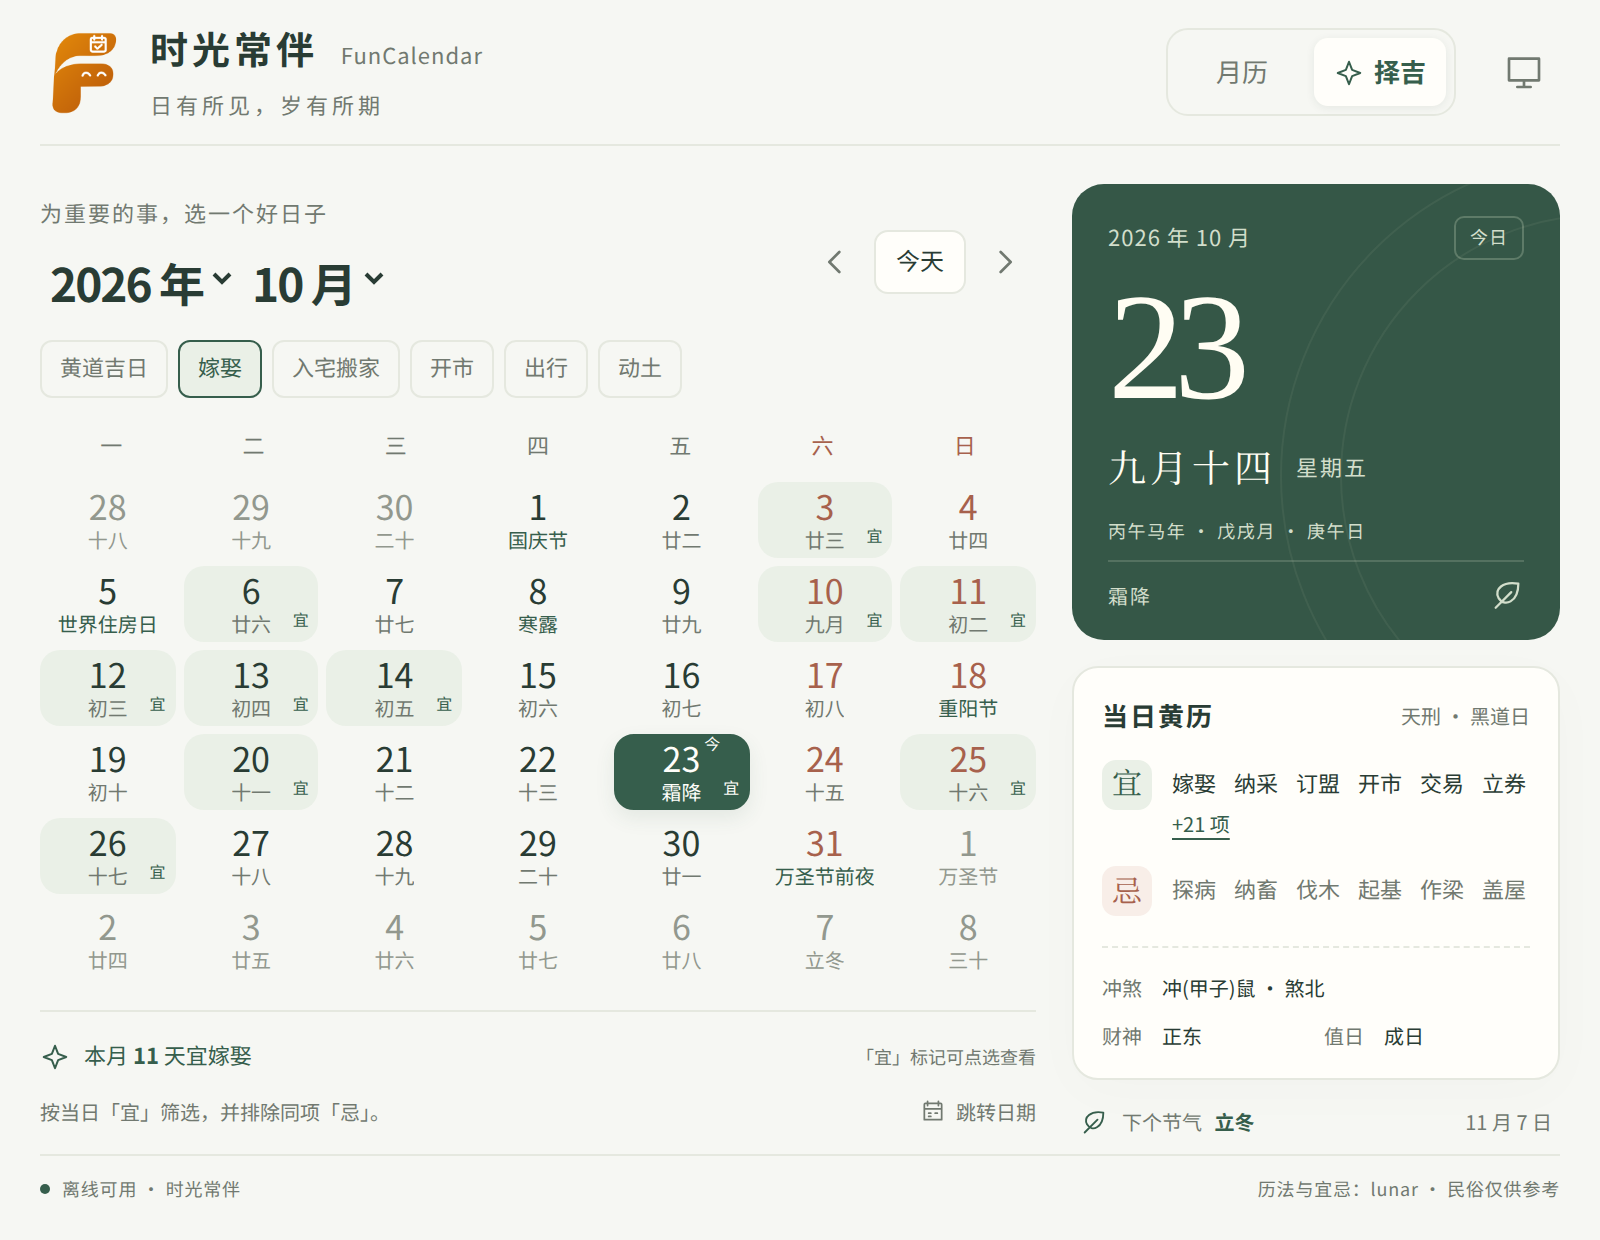This screenshot has width=1600, height=1240.
Task: Click the sparkle icon beside 本月 11 天宜嫁娶
Action: pyautogui.click(x=55, y=1056)
